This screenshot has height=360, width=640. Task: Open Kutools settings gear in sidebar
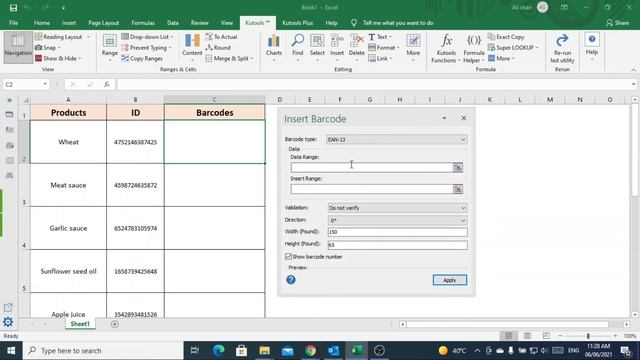pyautogui.click(x=8, y=322)
